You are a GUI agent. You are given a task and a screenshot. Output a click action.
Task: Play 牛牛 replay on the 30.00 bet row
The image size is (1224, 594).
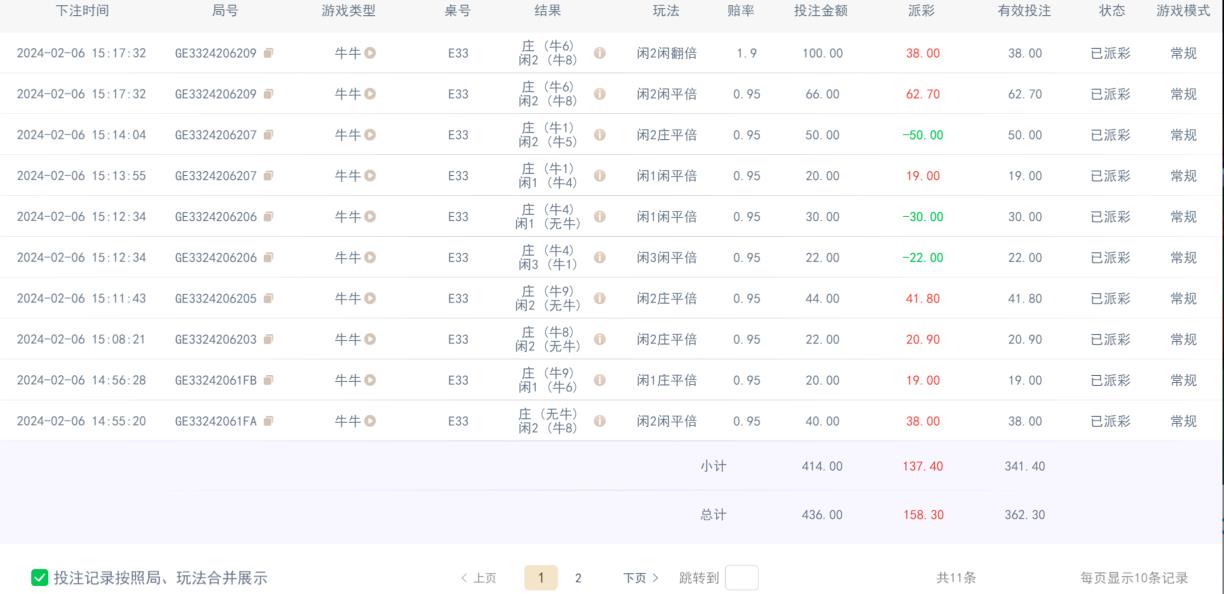[370, 217]
